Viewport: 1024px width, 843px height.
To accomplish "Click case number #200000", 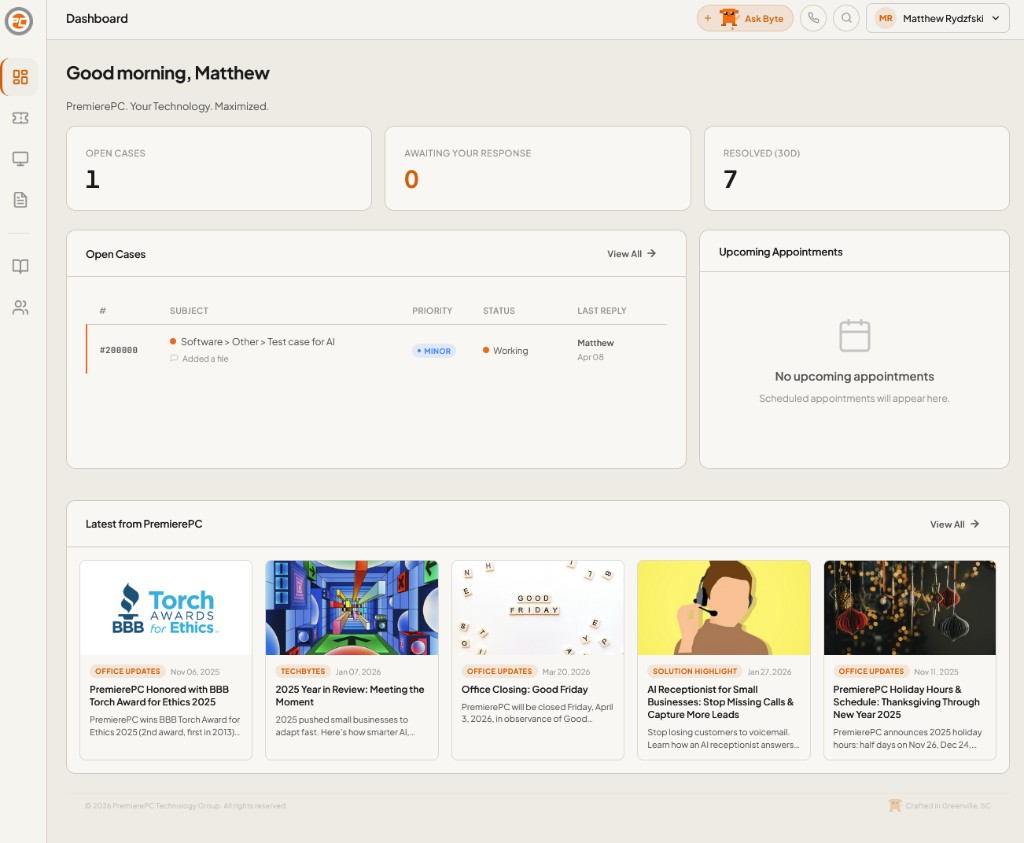I will point(118,350).
